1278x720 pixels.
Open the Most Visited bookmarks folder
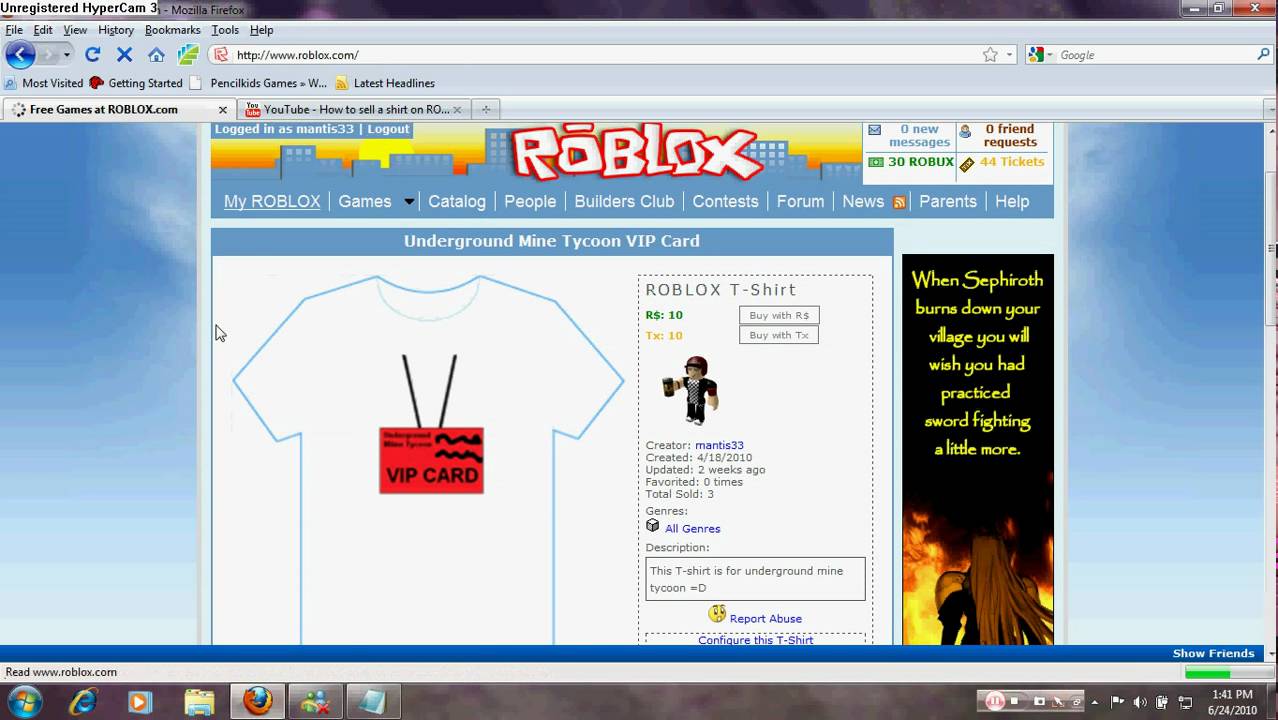[x=44, y=83]
